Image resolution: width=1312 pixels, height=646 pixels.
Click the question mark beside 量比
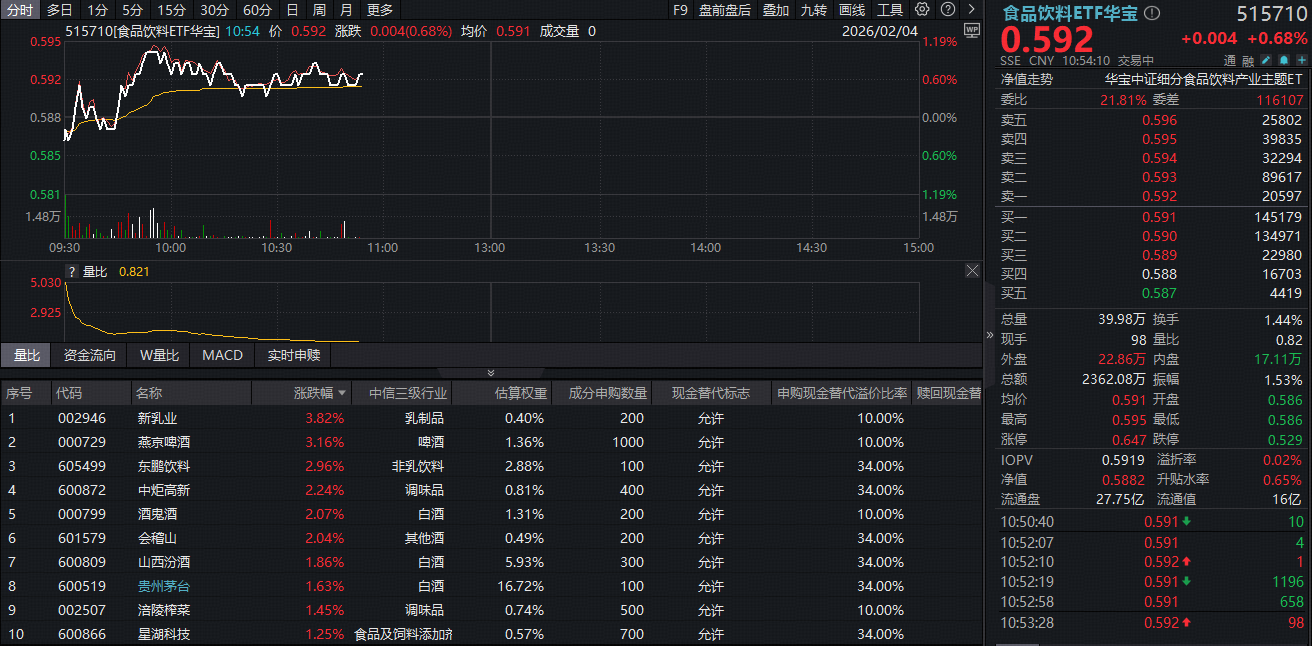coord(71,271)
